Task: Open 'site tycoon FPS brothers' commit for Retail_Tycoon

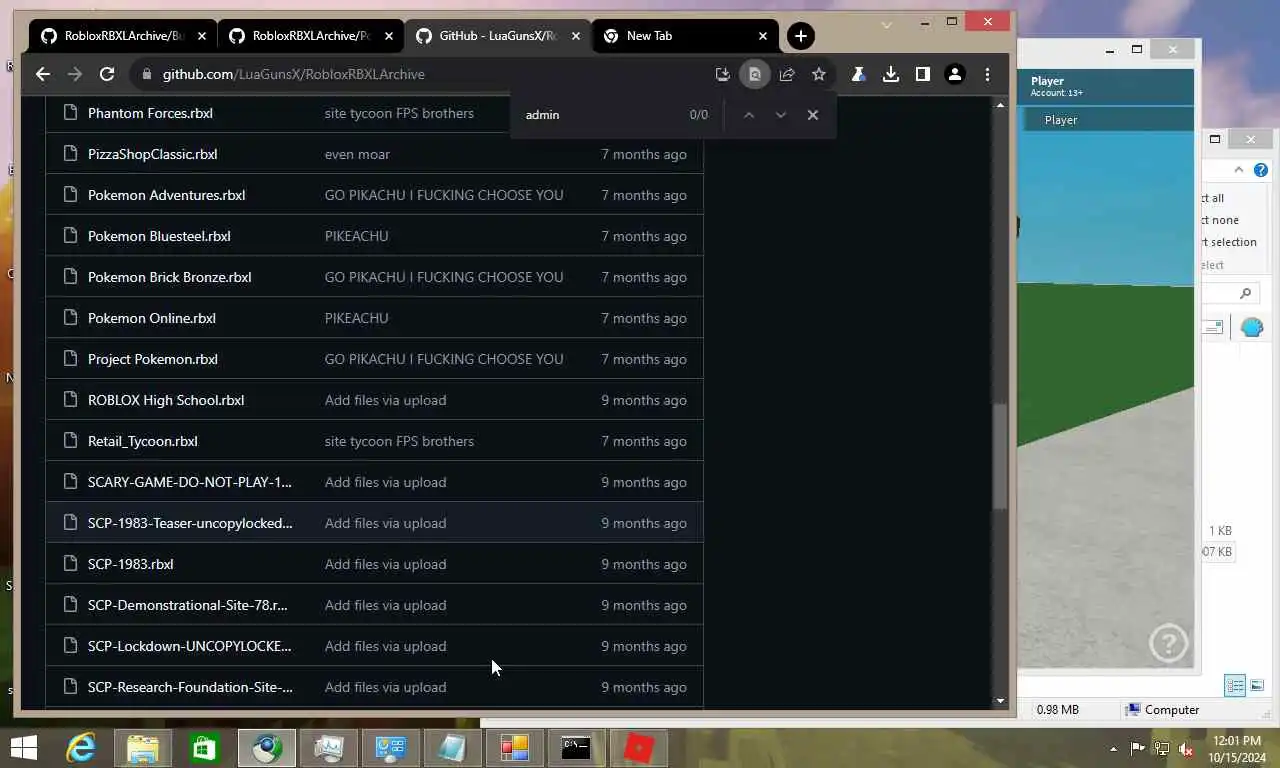Action: coord(399,441)
